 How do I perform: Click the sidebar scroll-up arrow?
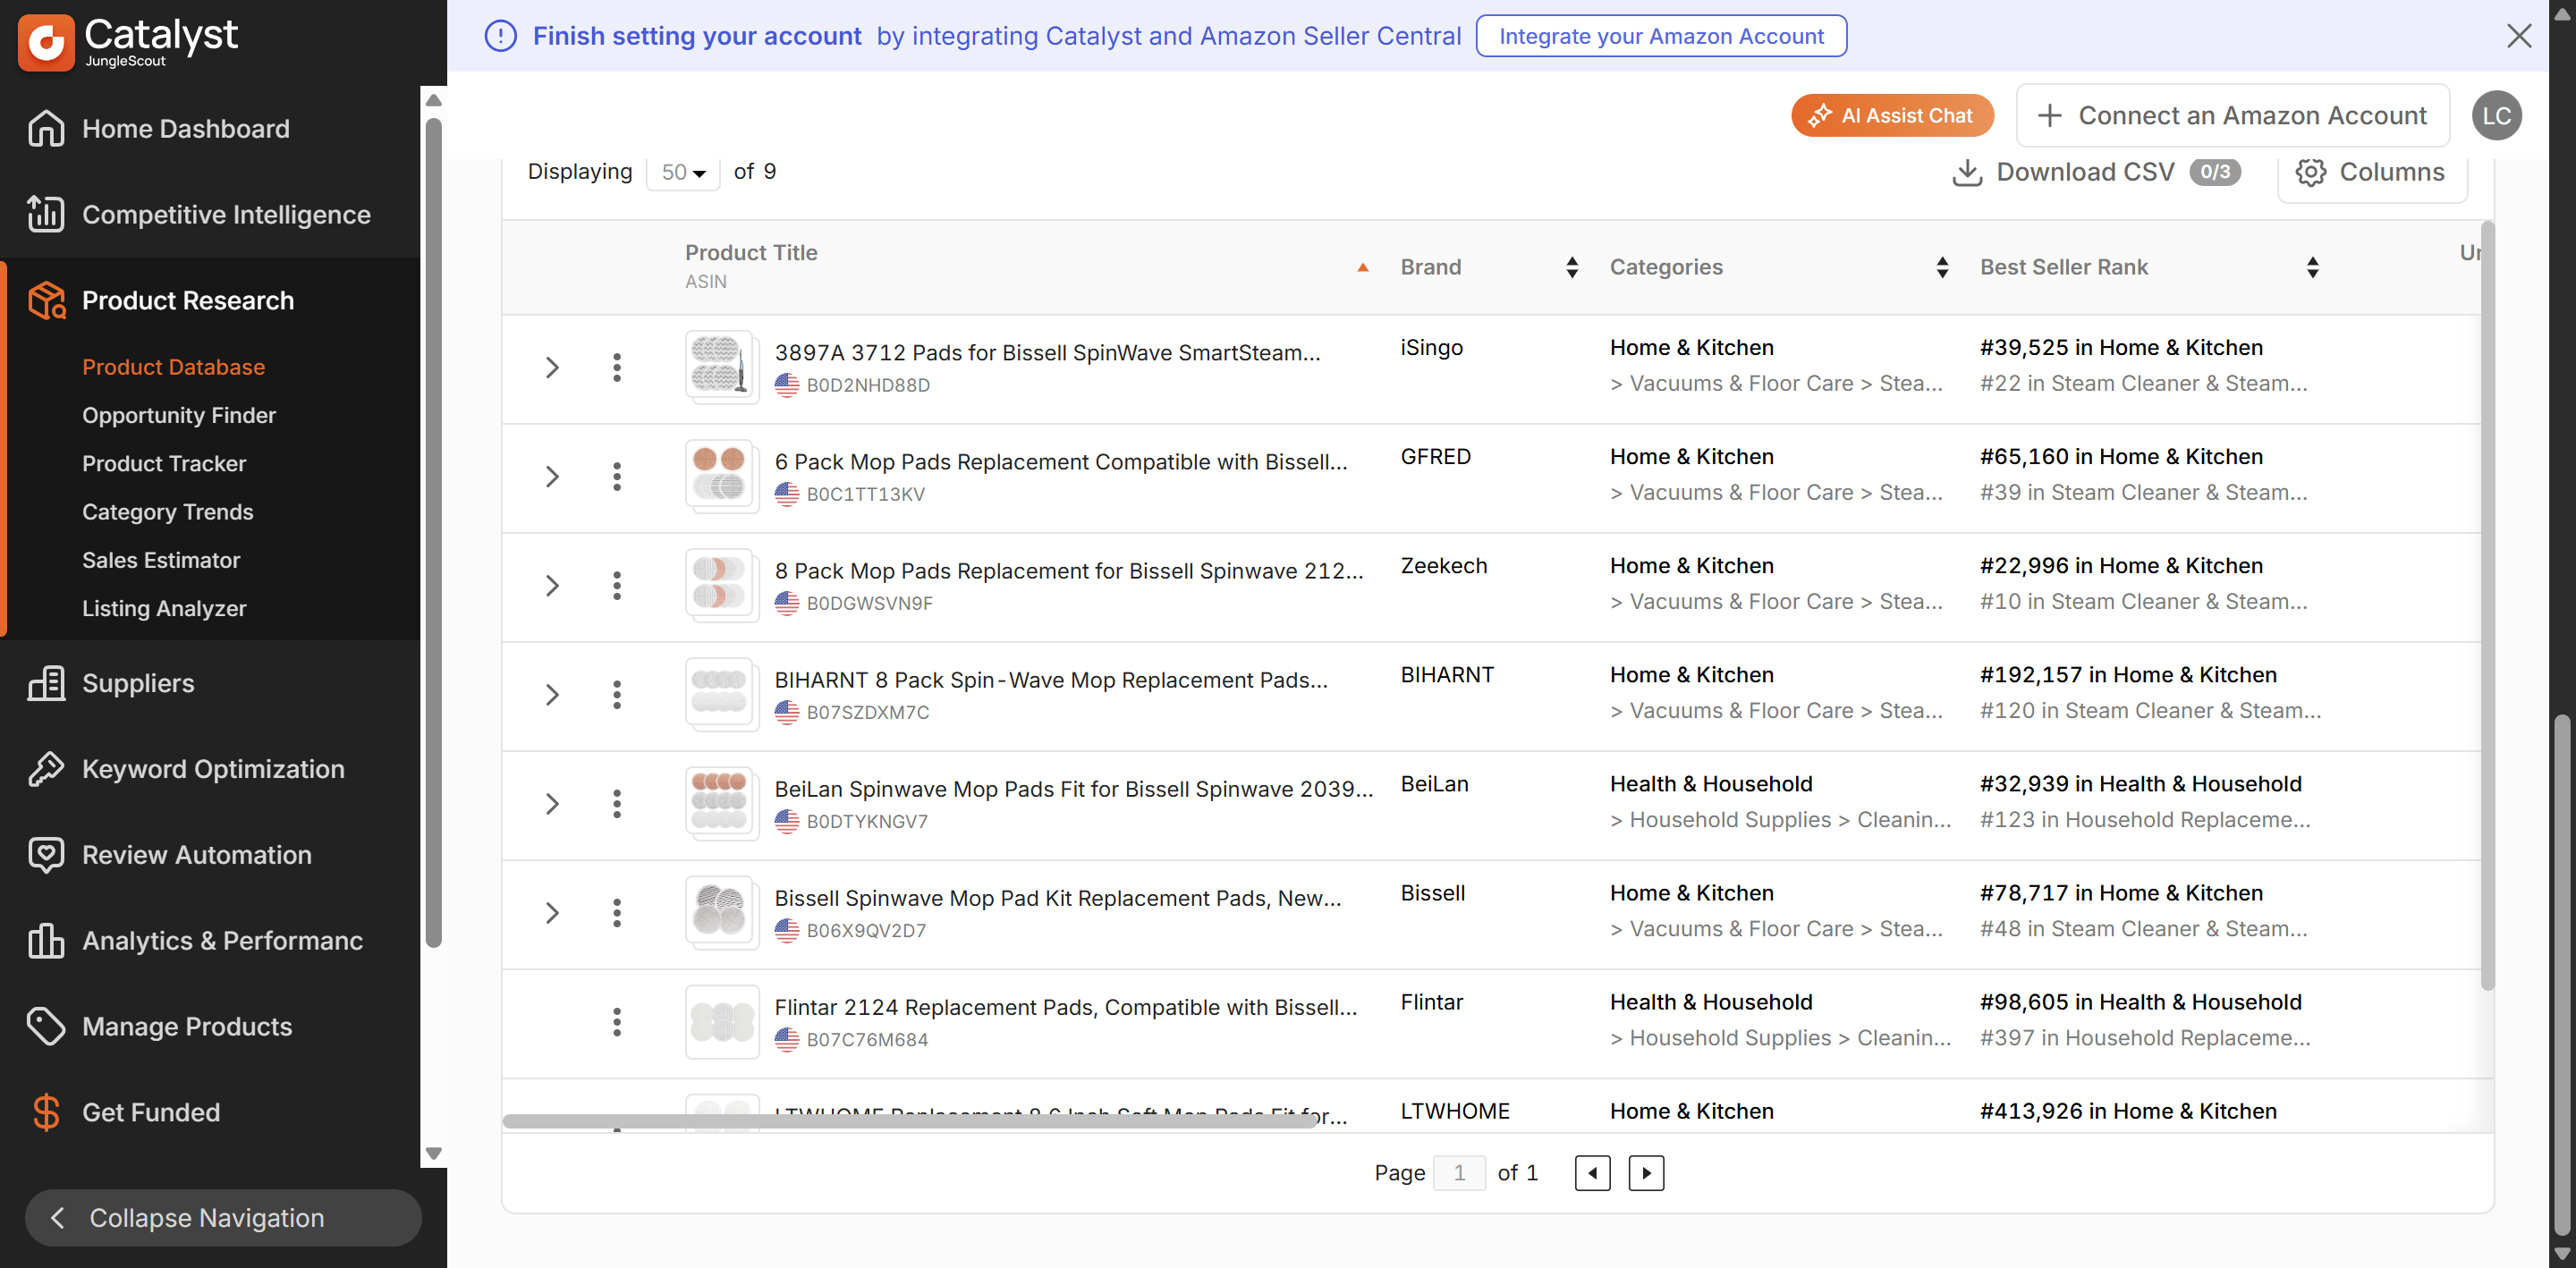point(433,100)
